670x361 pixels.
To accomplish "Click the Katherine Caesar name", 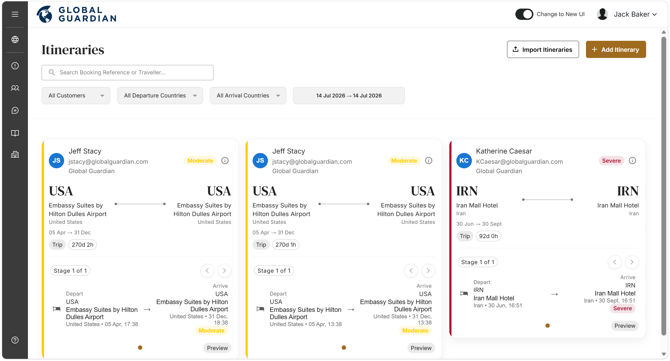I will coord(504,151).
